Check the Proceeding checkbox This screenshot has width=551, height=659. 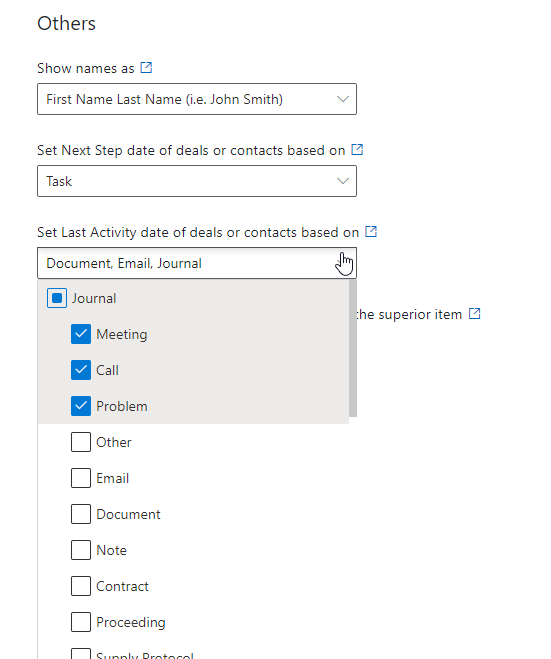[81, 622]
